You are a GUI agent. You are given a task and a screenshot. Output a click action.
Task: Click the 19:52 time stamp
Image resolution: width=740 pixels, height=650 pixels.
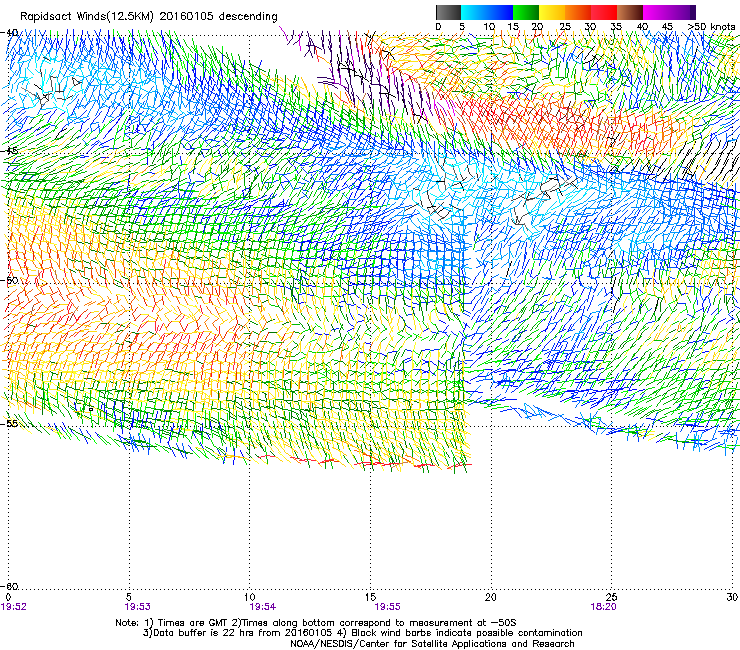tap(14, 607)
